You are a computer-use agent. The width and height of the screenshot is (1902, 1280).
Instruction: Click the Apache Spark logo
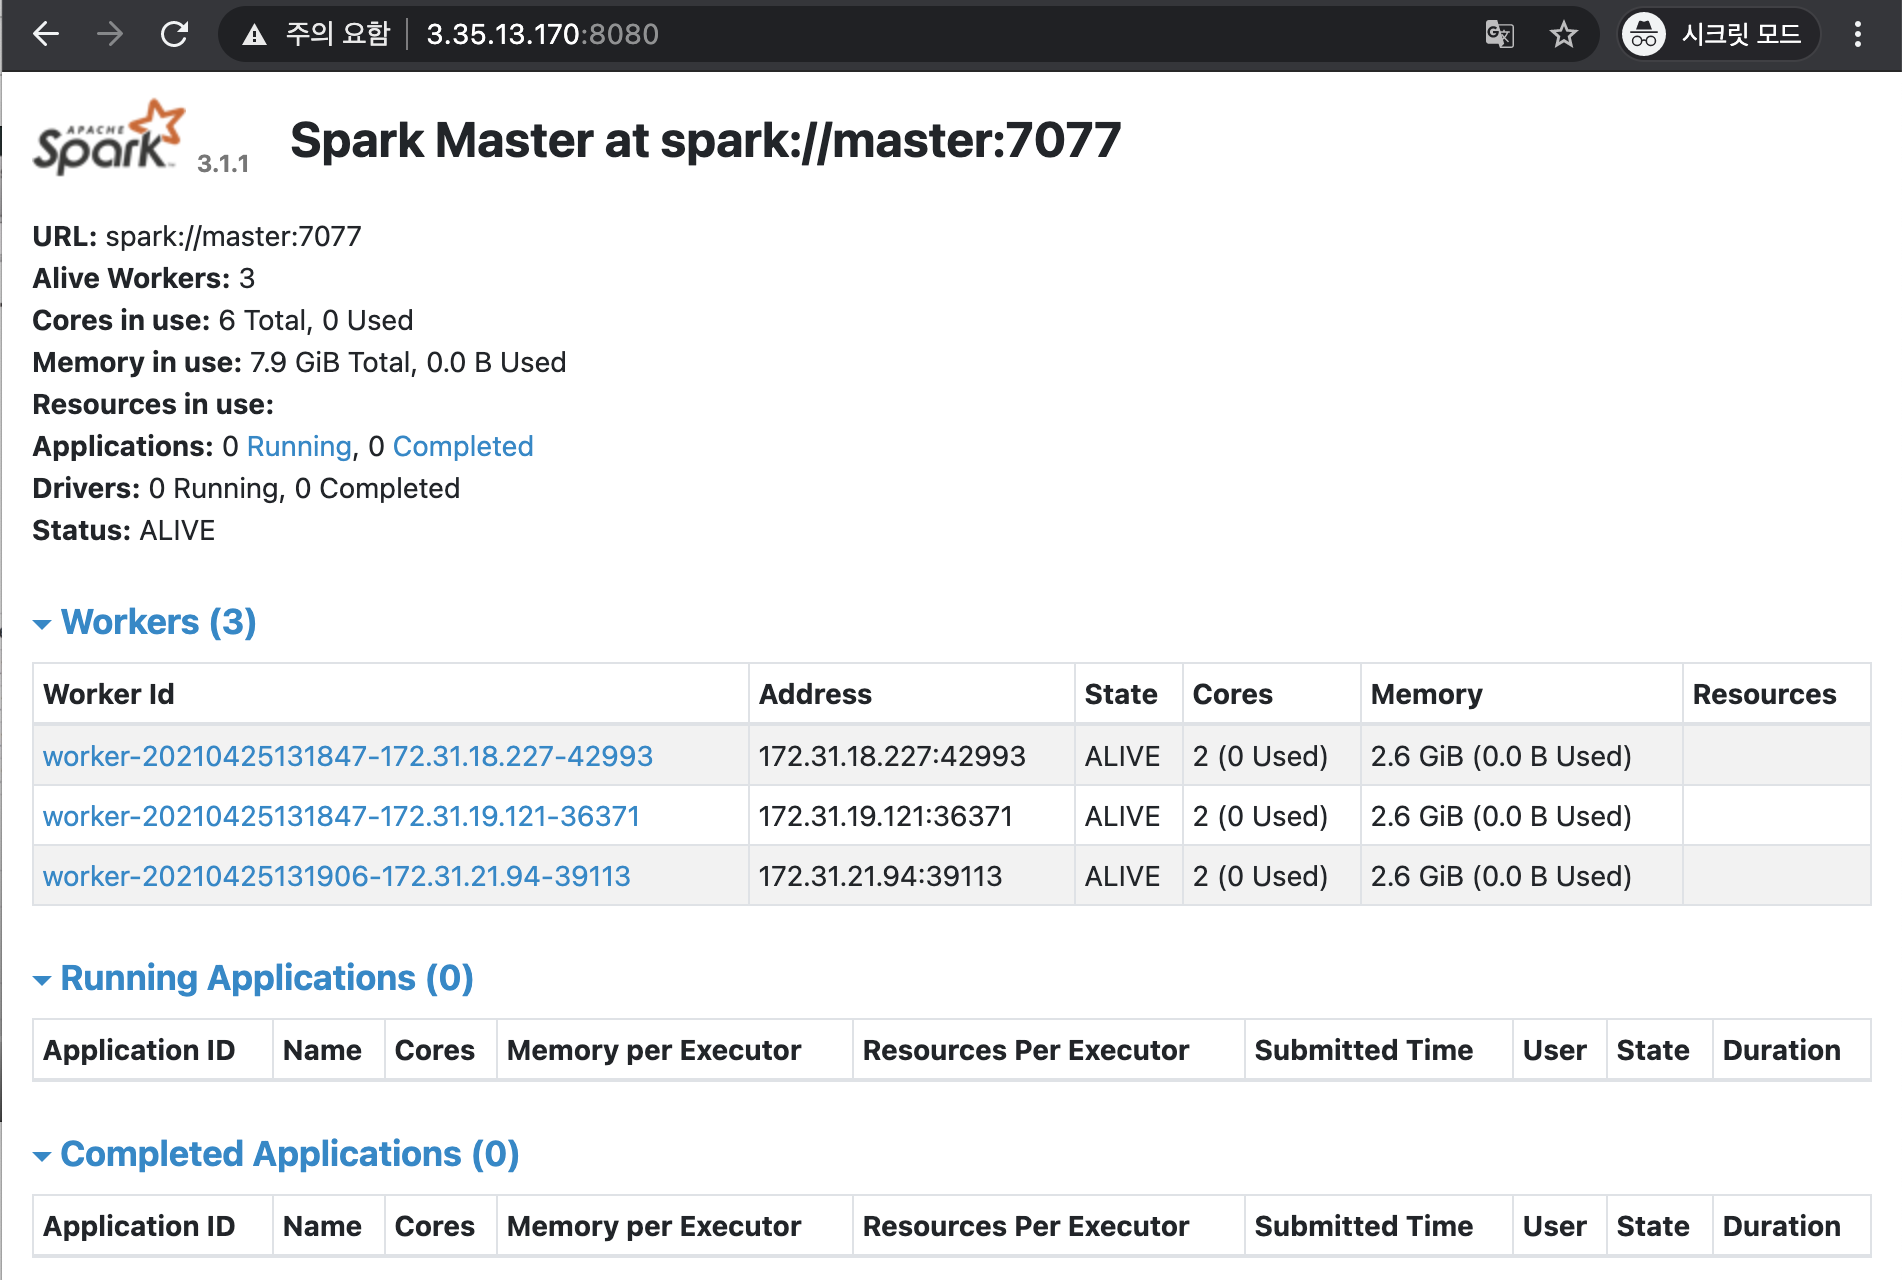pos(109,137)
